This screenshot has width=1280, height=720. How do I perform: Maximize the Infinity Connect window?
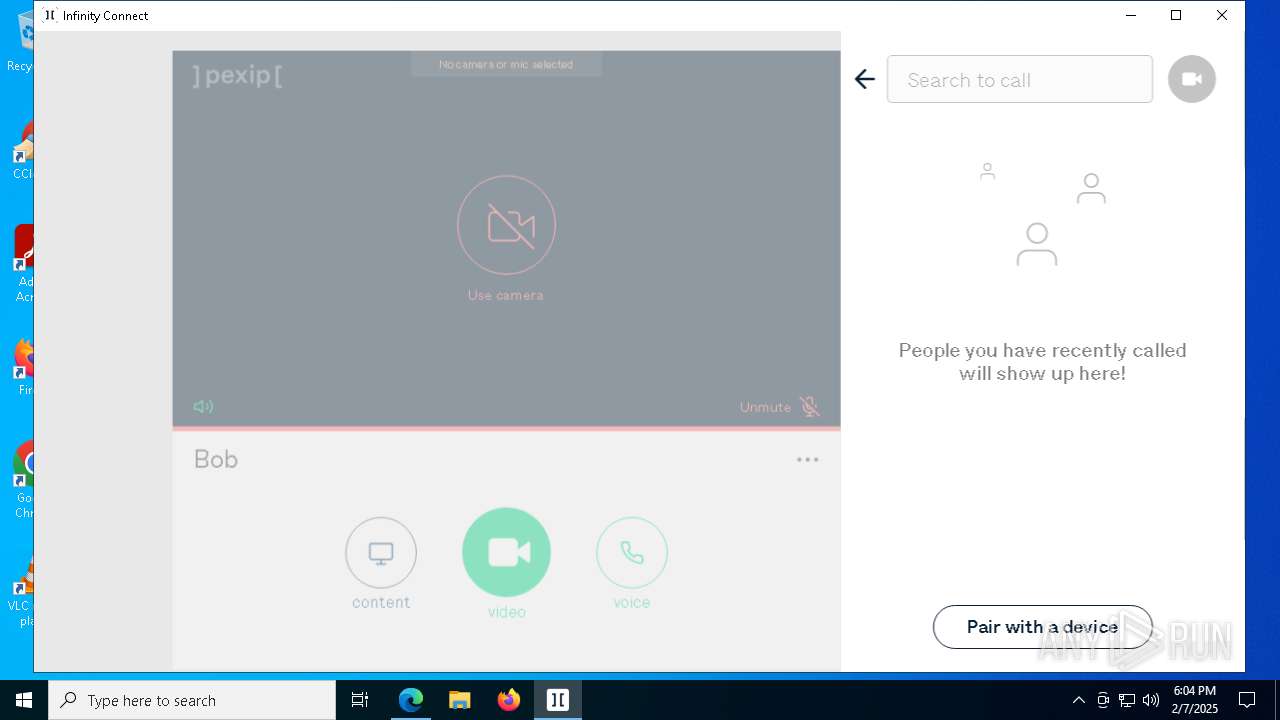click(x=1176, y=15)
